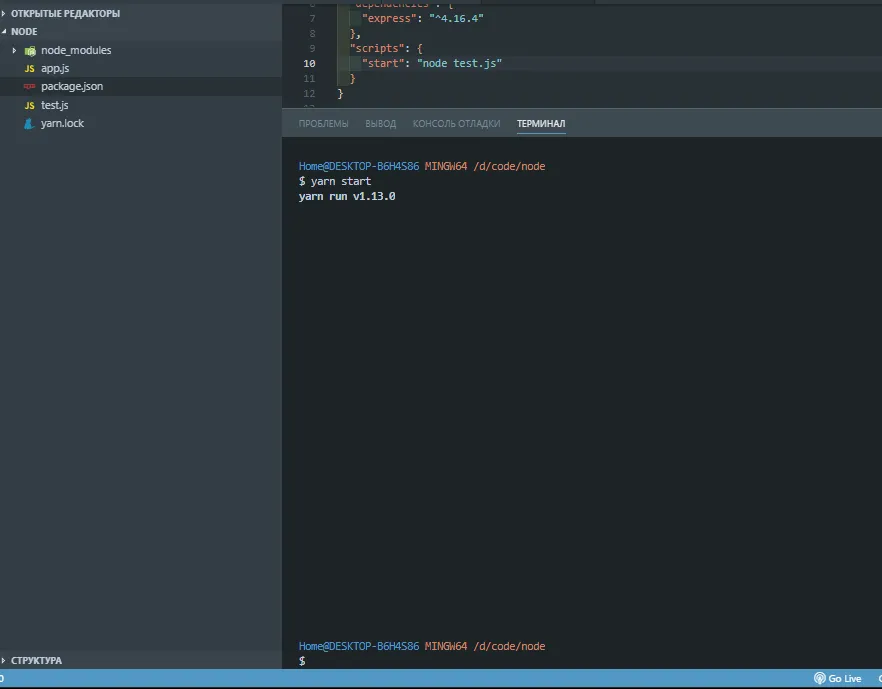Click line number 12 in gutter

309,93
